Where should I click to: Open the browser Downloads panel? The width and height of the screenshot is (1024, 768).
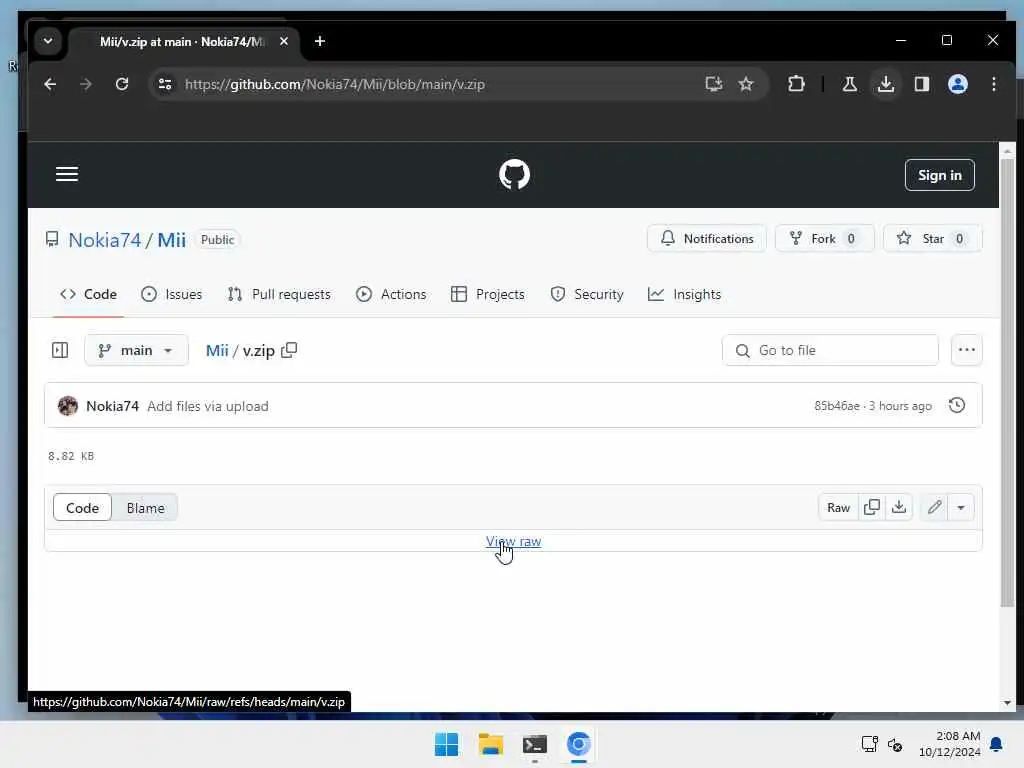886,84
